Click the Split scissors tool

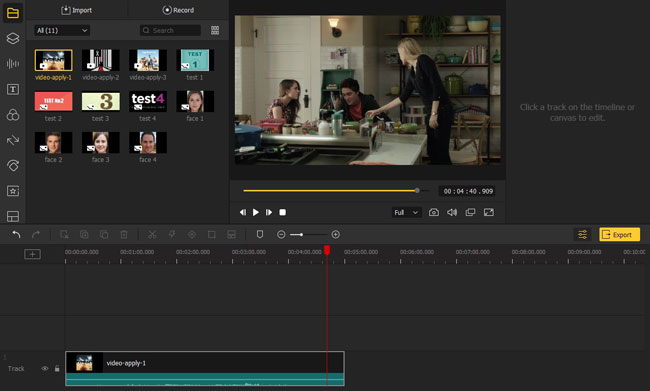point(152,235)
